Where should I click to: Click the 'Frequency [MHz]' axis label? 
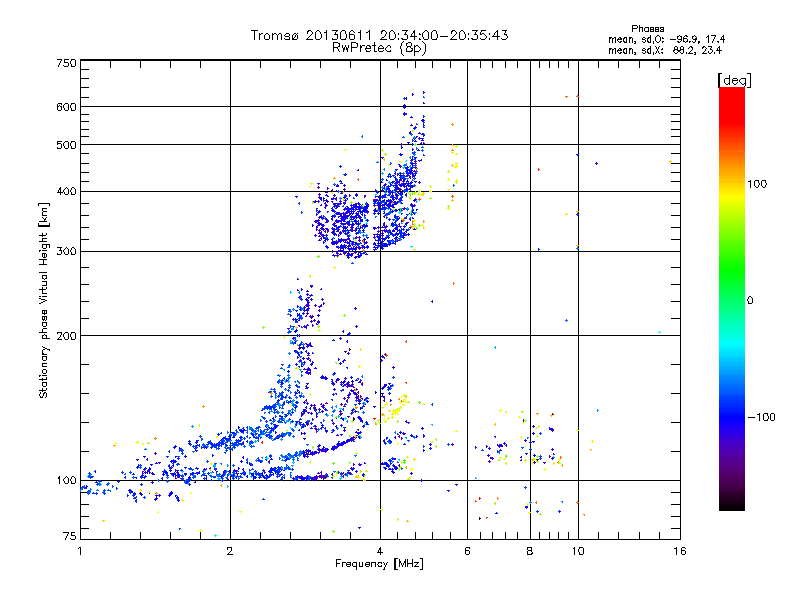point(379,564)
